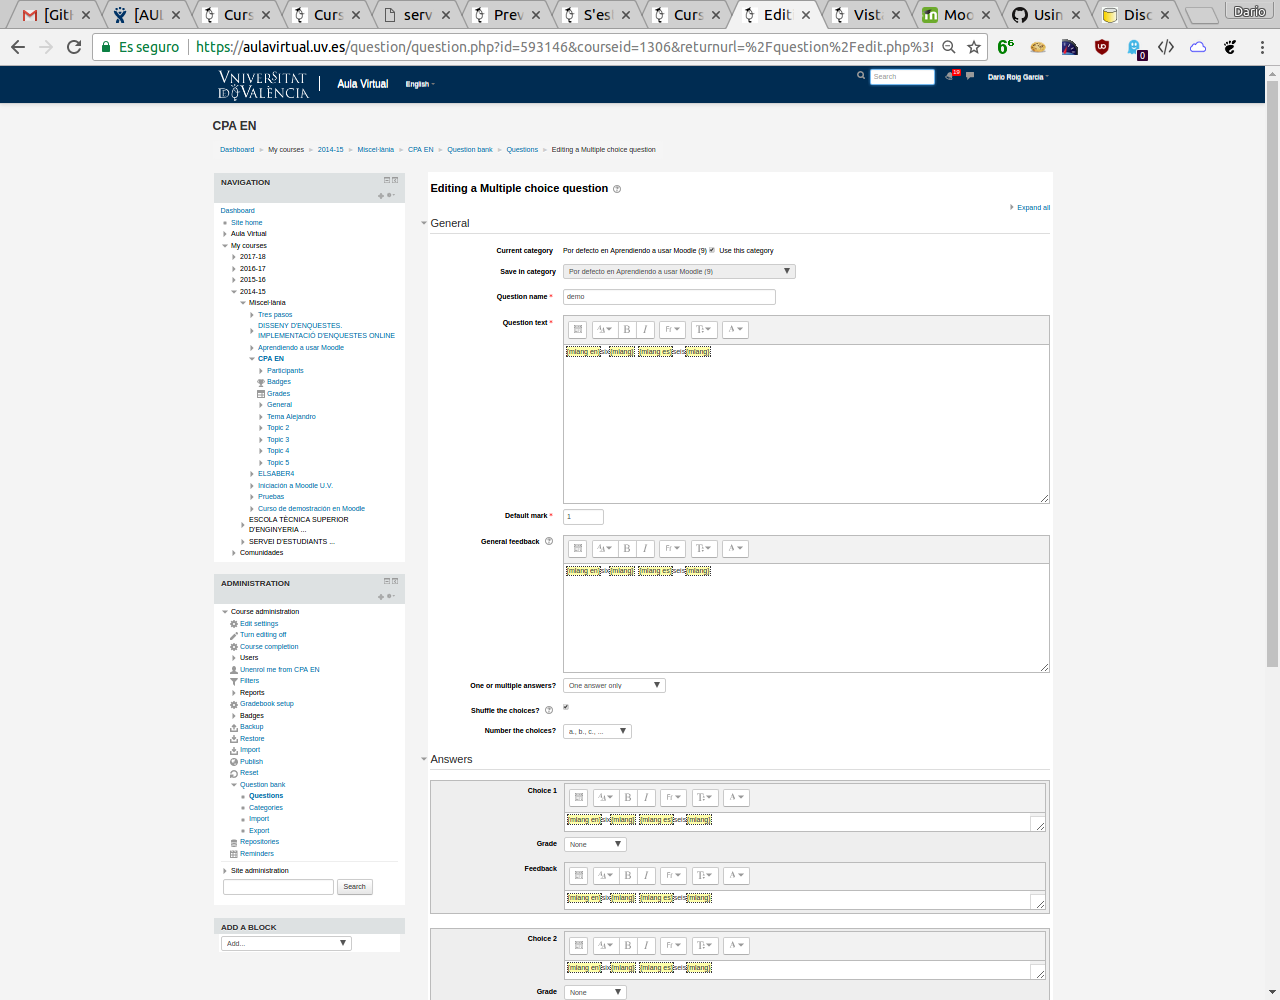Image resolution: width=1280 pixels, height=1000 pixels.
Task: Click into the Question name field
Action: 669,297
